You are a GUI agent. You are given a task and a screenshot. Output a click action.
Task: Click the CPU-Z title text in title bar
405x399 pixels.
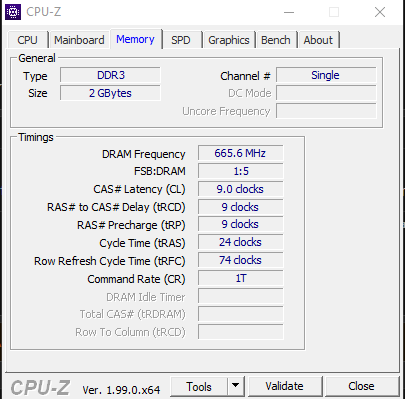(x=44, y=12)
